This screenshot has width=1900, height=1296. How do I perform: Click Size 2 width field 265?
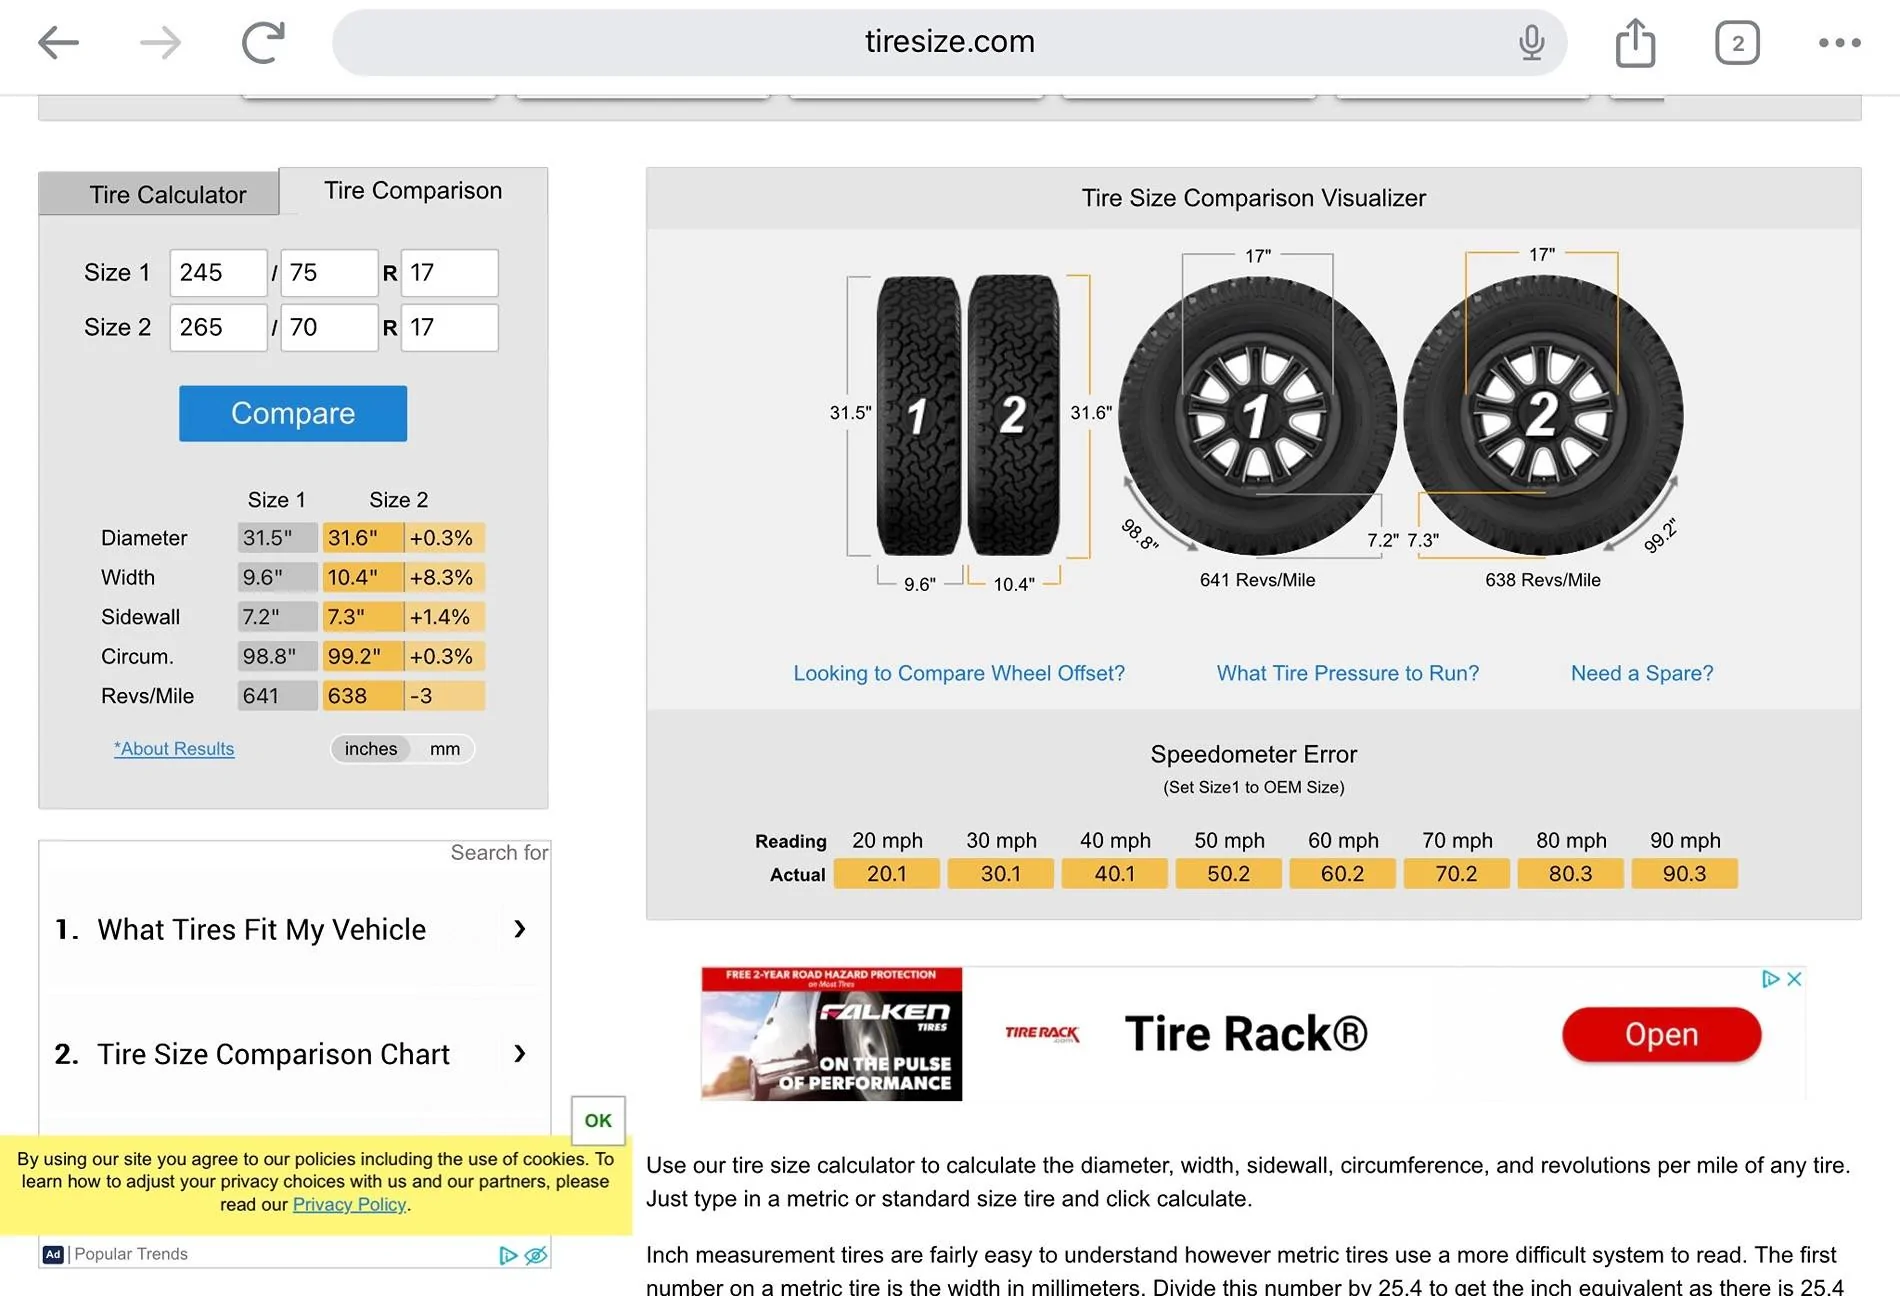click(x=218, y=328)
